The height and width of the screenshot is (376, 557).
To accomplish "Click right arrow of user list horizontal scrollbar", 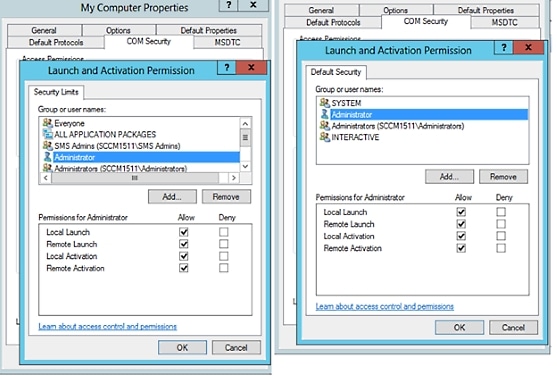I will click(x=233, y=178).
